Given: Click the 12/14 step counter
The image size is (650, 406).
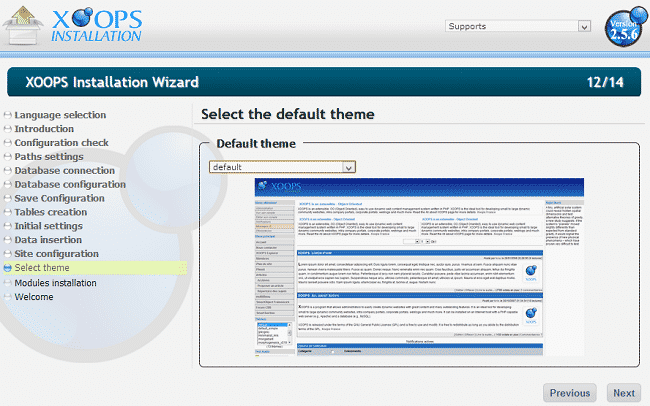Looking at the screenshot, I should [x=605, y=82].
